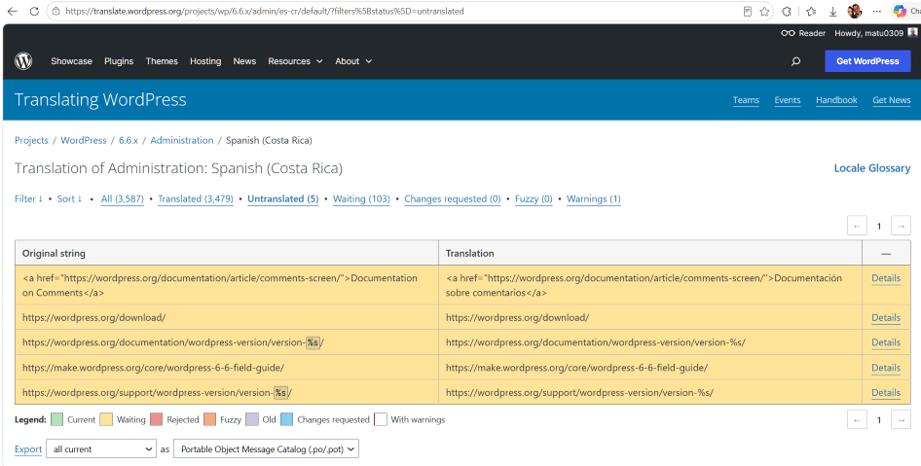This screenshot has width=921, height=466.
Task: Show Fuzzy (0) strings
Action: tap(533, 199)
